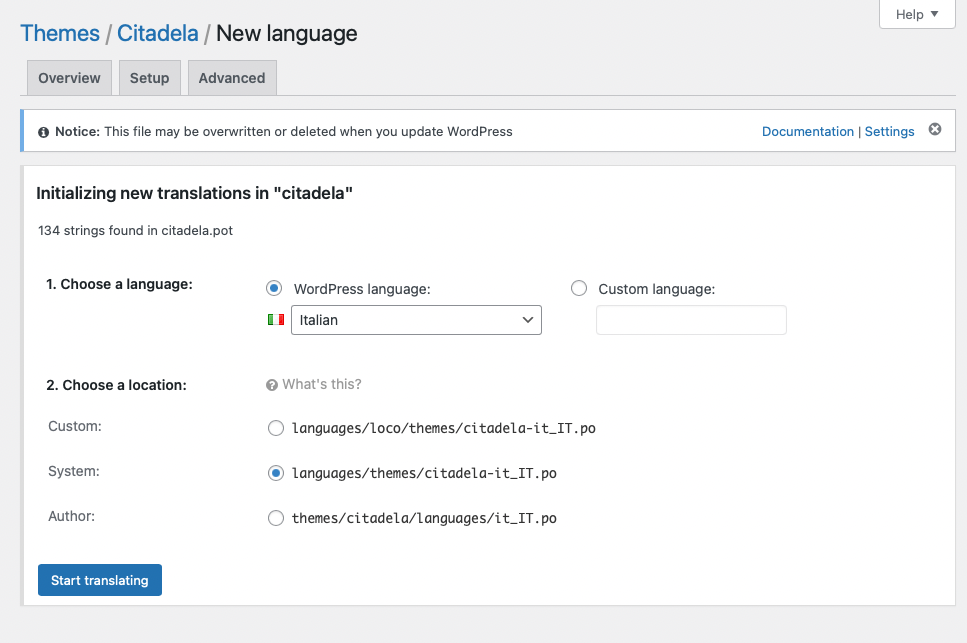Click the Italian flag icon
967x643 pixels.
[x=276, y=319]
